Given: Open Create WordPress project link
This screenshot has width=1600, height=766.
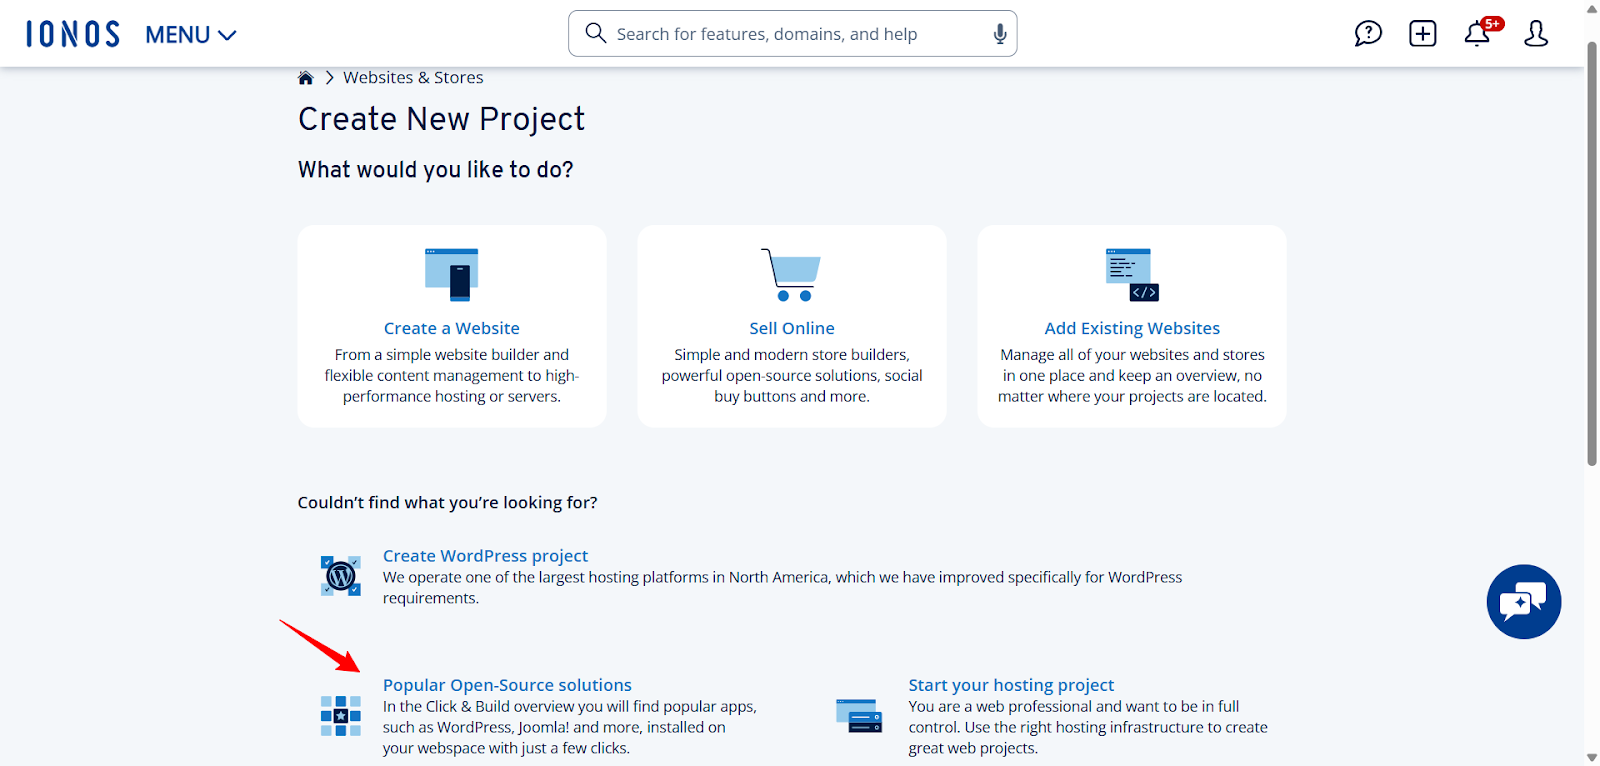Looking at the screenshot, I should pyautogui.click(x=485, y=556).
